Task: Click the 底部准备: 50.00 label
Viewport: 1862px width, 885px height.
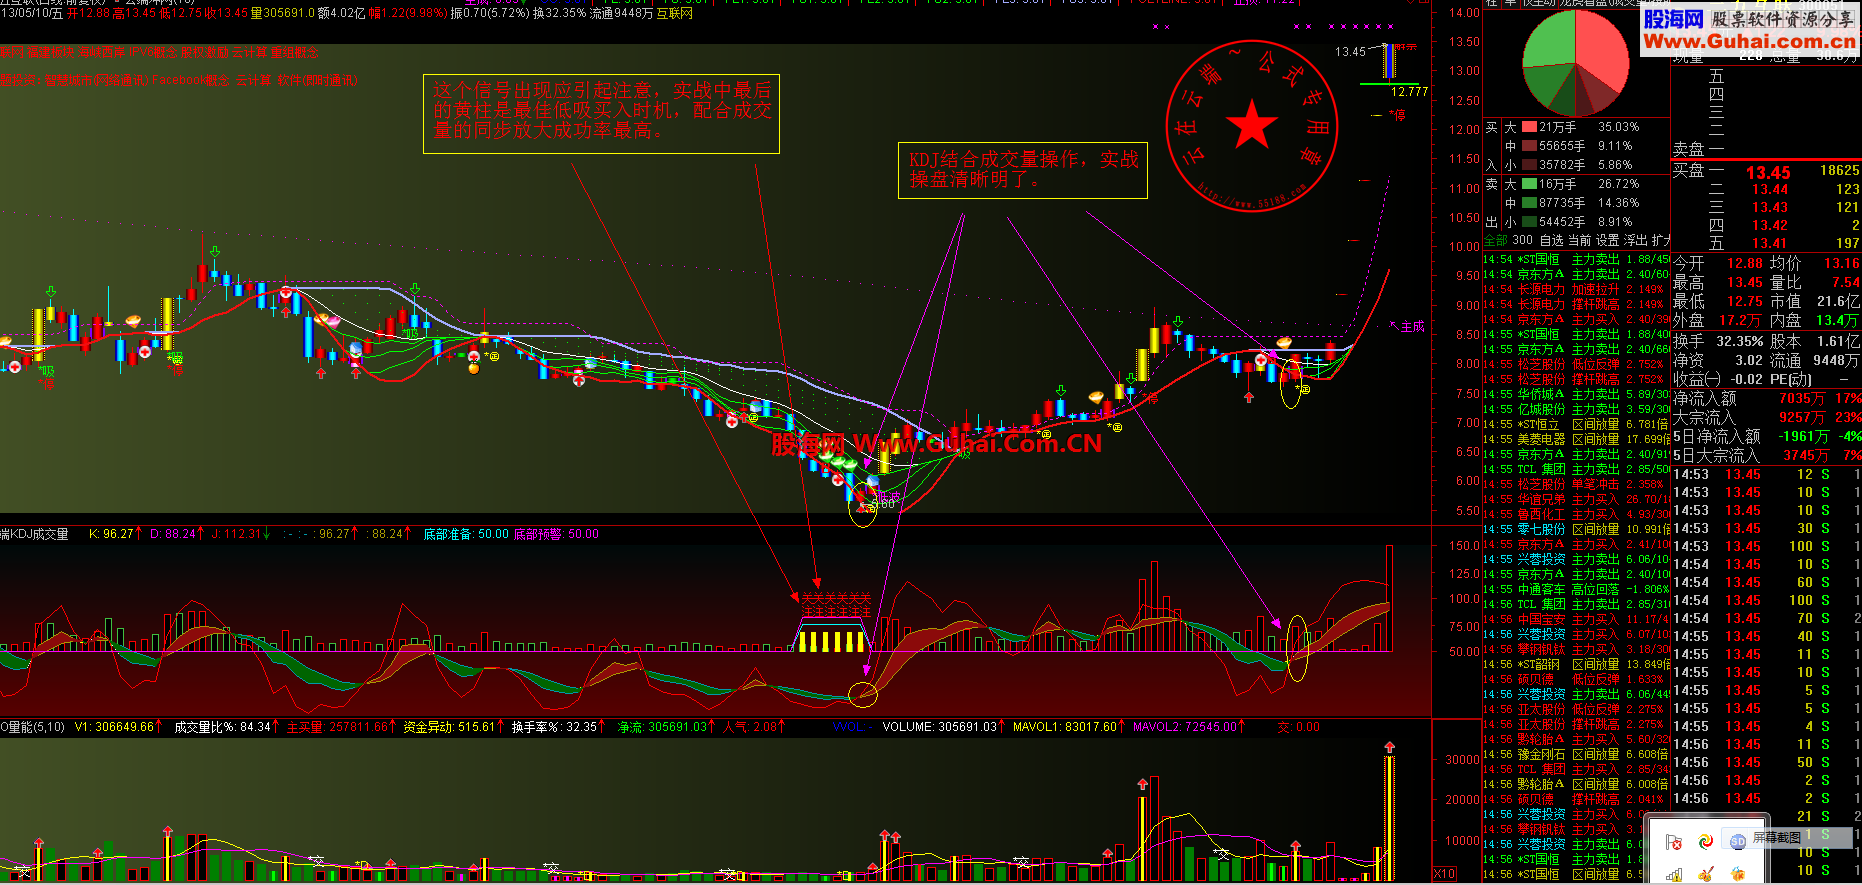Action: pos(466,534)
